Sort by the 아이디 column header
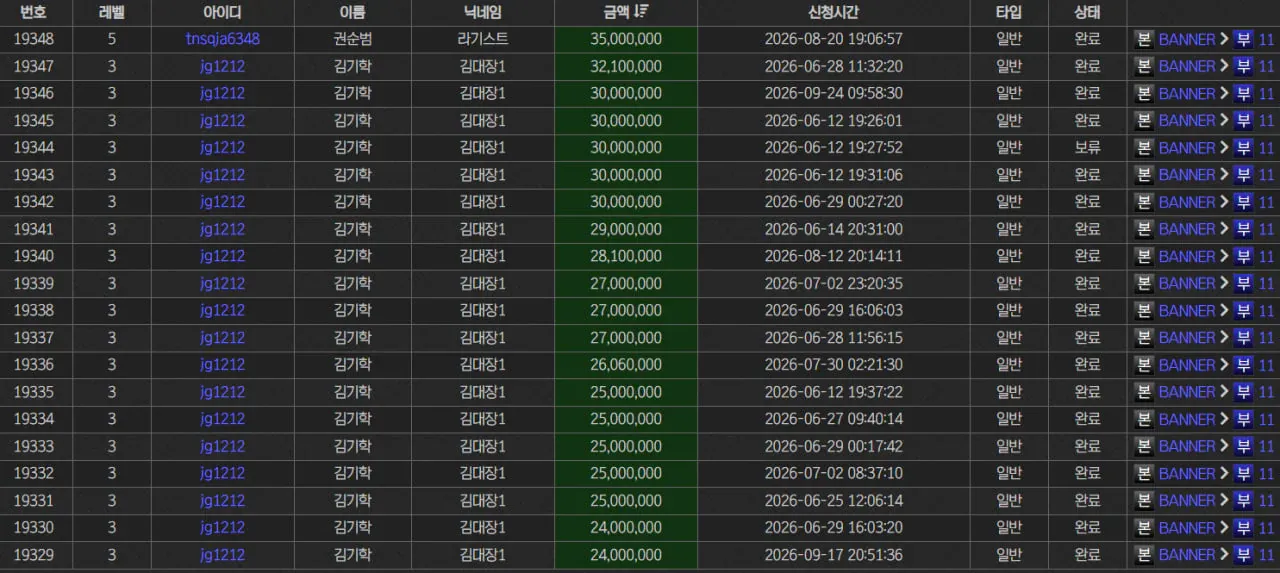The image size is (1280, 573). pos(223,12)
